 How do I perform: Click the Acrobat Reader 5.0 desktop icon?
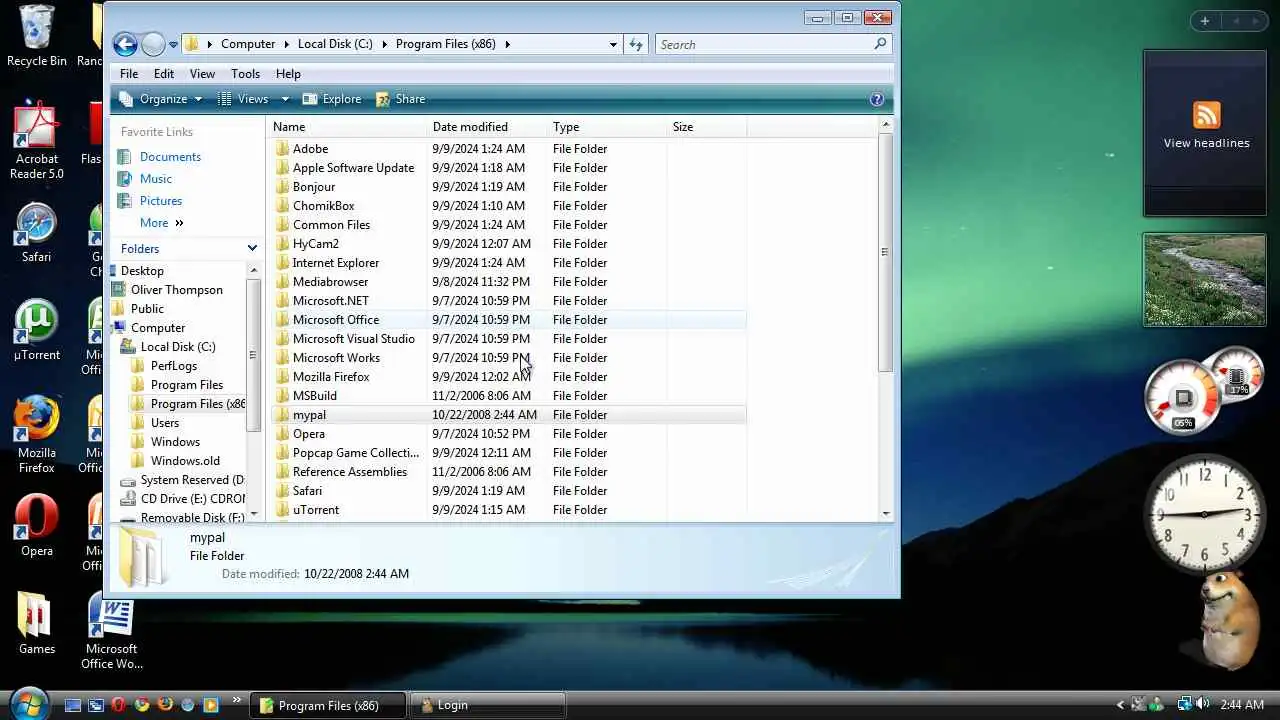(36, 141)
